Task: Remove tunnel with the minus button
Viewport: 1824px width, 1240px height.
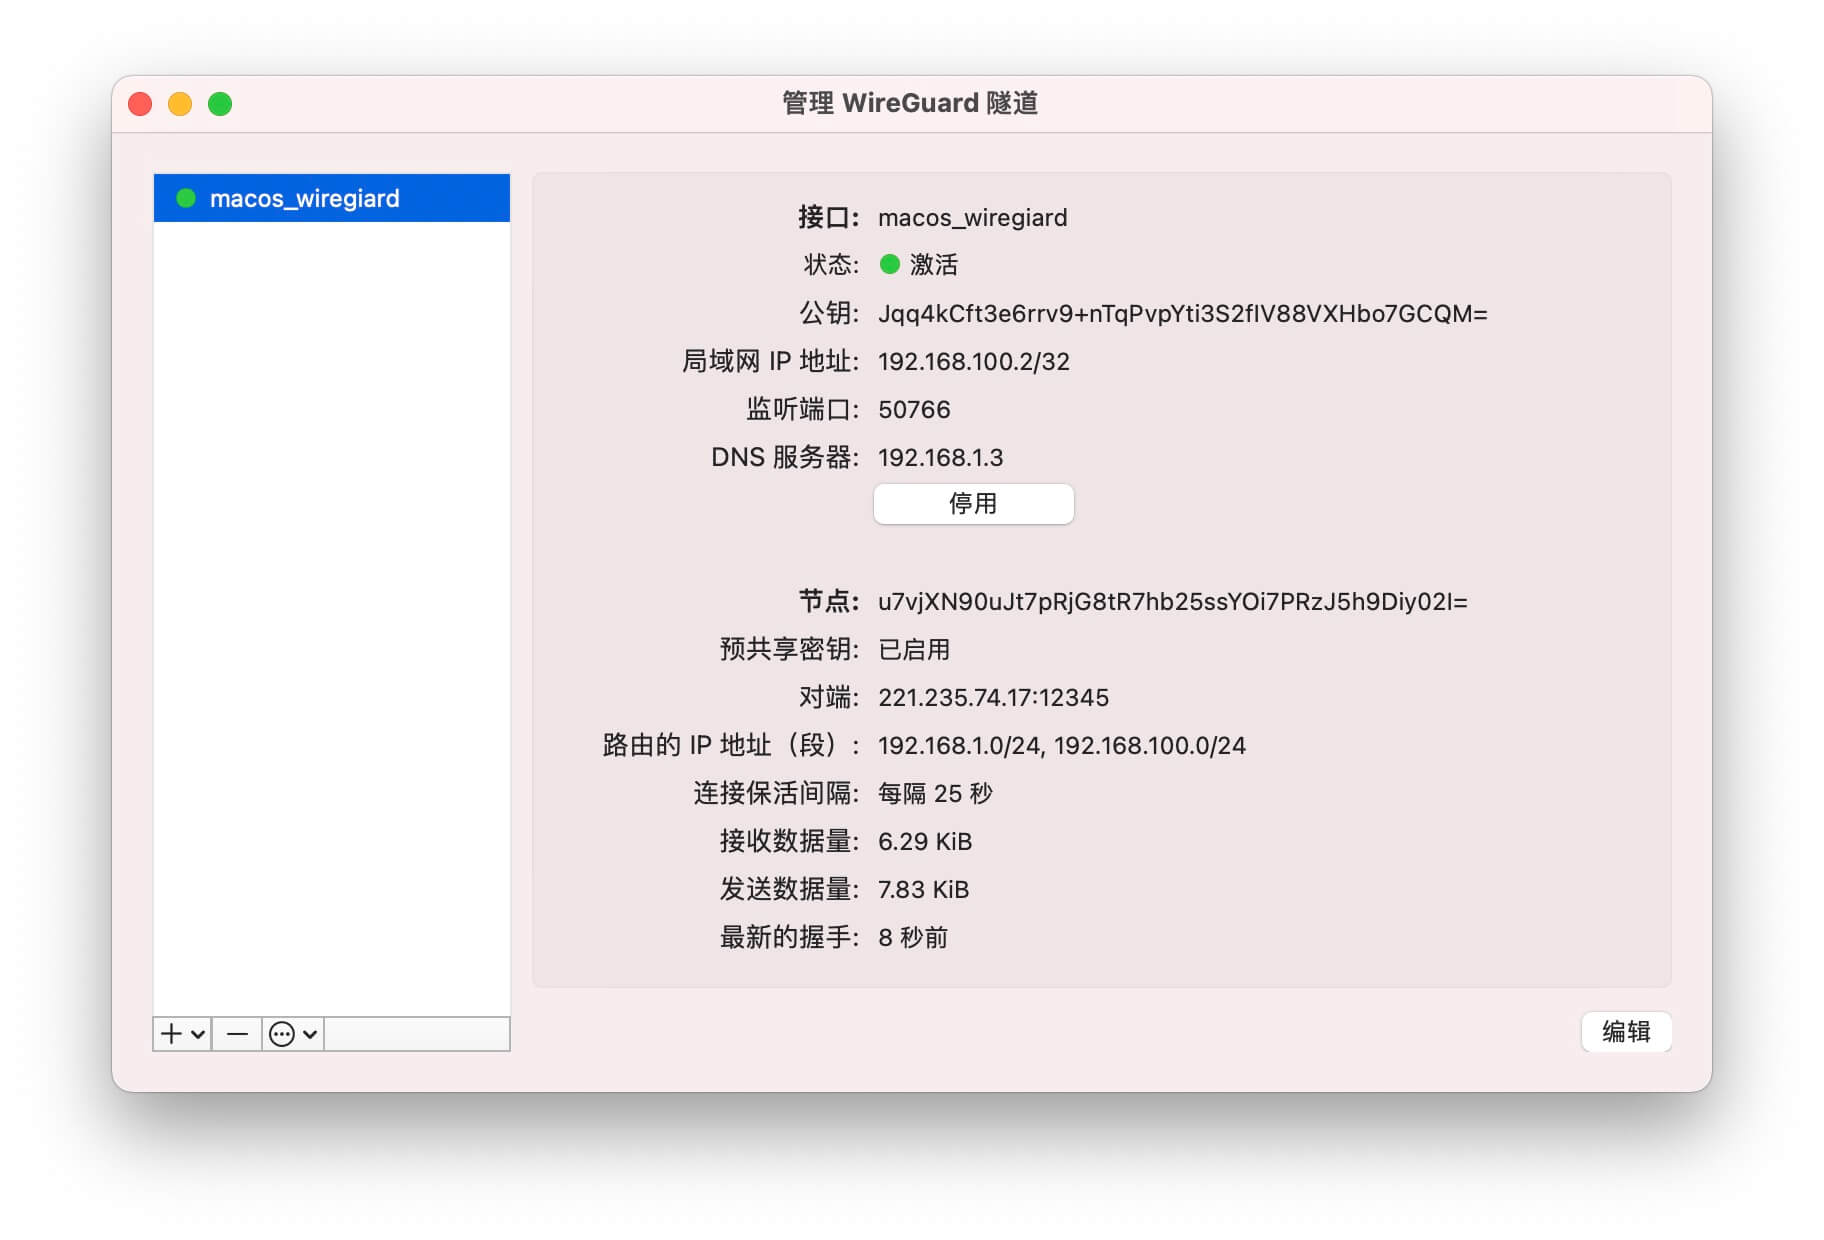Action: pos(237,1034)
